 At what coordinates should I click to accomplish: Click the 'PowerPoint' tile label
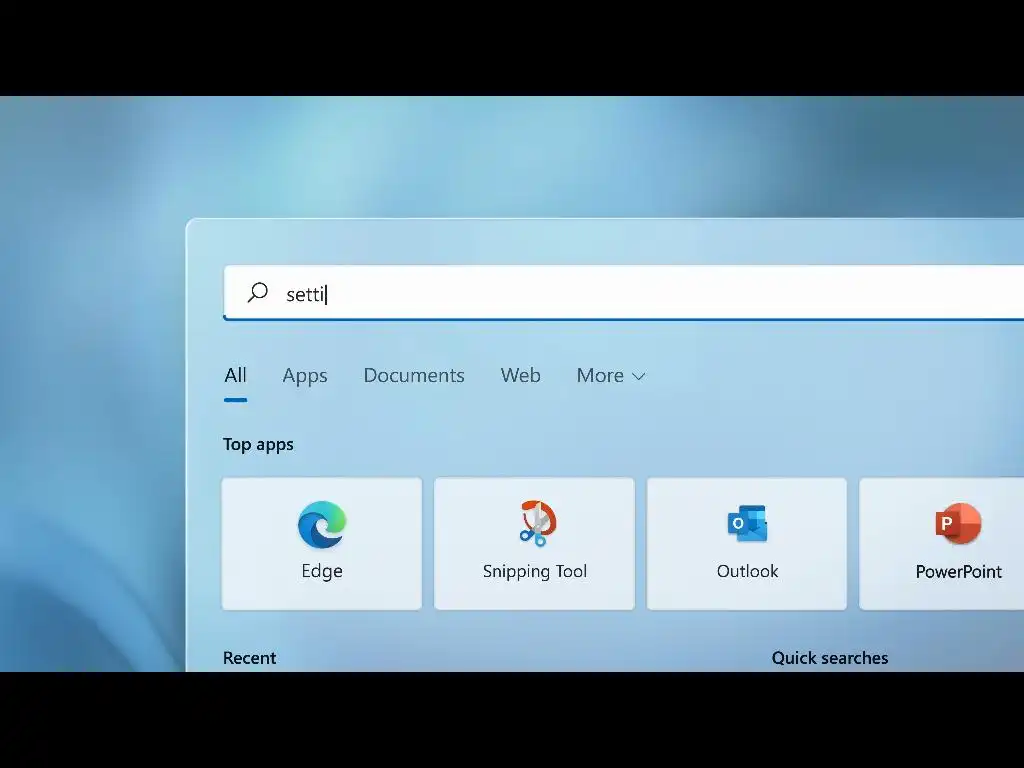click(958, 572)
